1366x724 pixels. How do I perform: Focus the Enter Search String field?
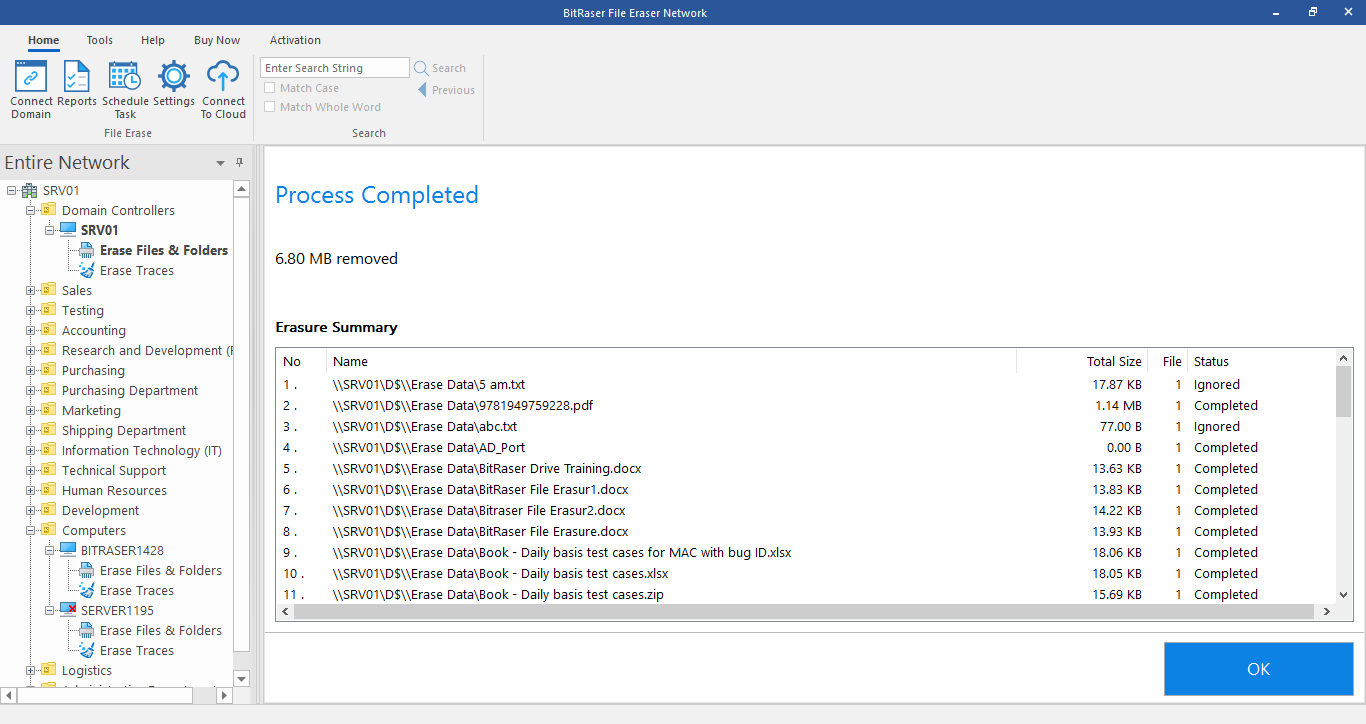(x=335, y=68)
